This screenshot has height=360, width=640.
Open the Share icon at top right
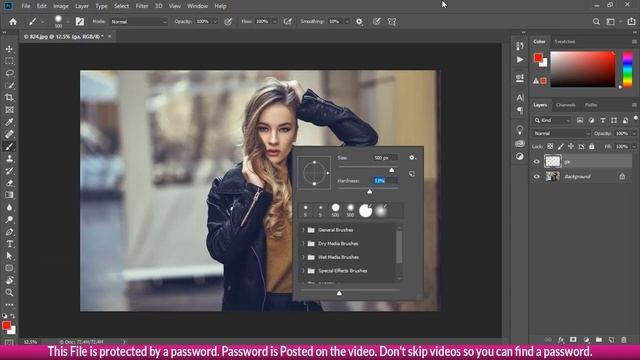pyautogui.click(x=631, y=22)
